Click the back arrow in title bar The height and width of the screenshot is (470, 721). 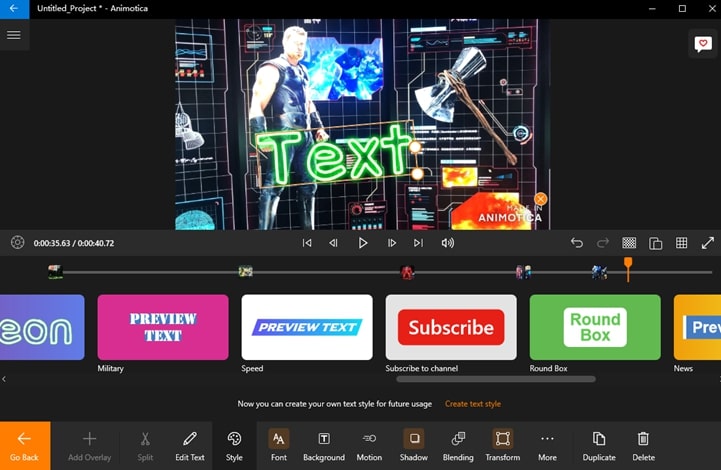(14, 8)
